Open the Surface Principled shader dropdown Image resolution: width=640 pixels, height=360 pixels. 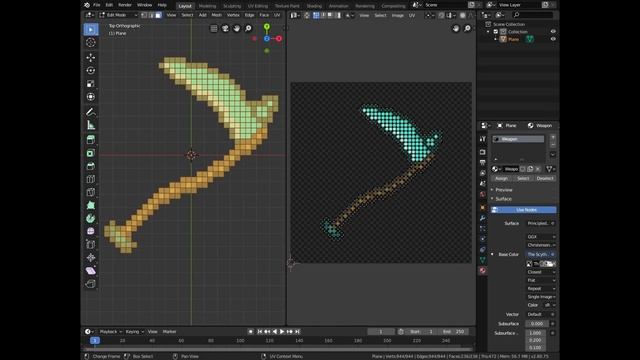click(x=540, y=223)
